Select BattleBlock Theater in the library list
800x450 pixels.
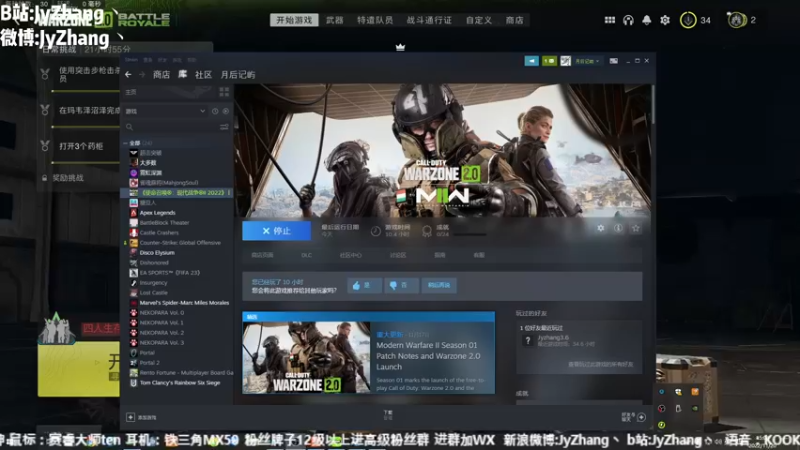(x=164, y=222)
